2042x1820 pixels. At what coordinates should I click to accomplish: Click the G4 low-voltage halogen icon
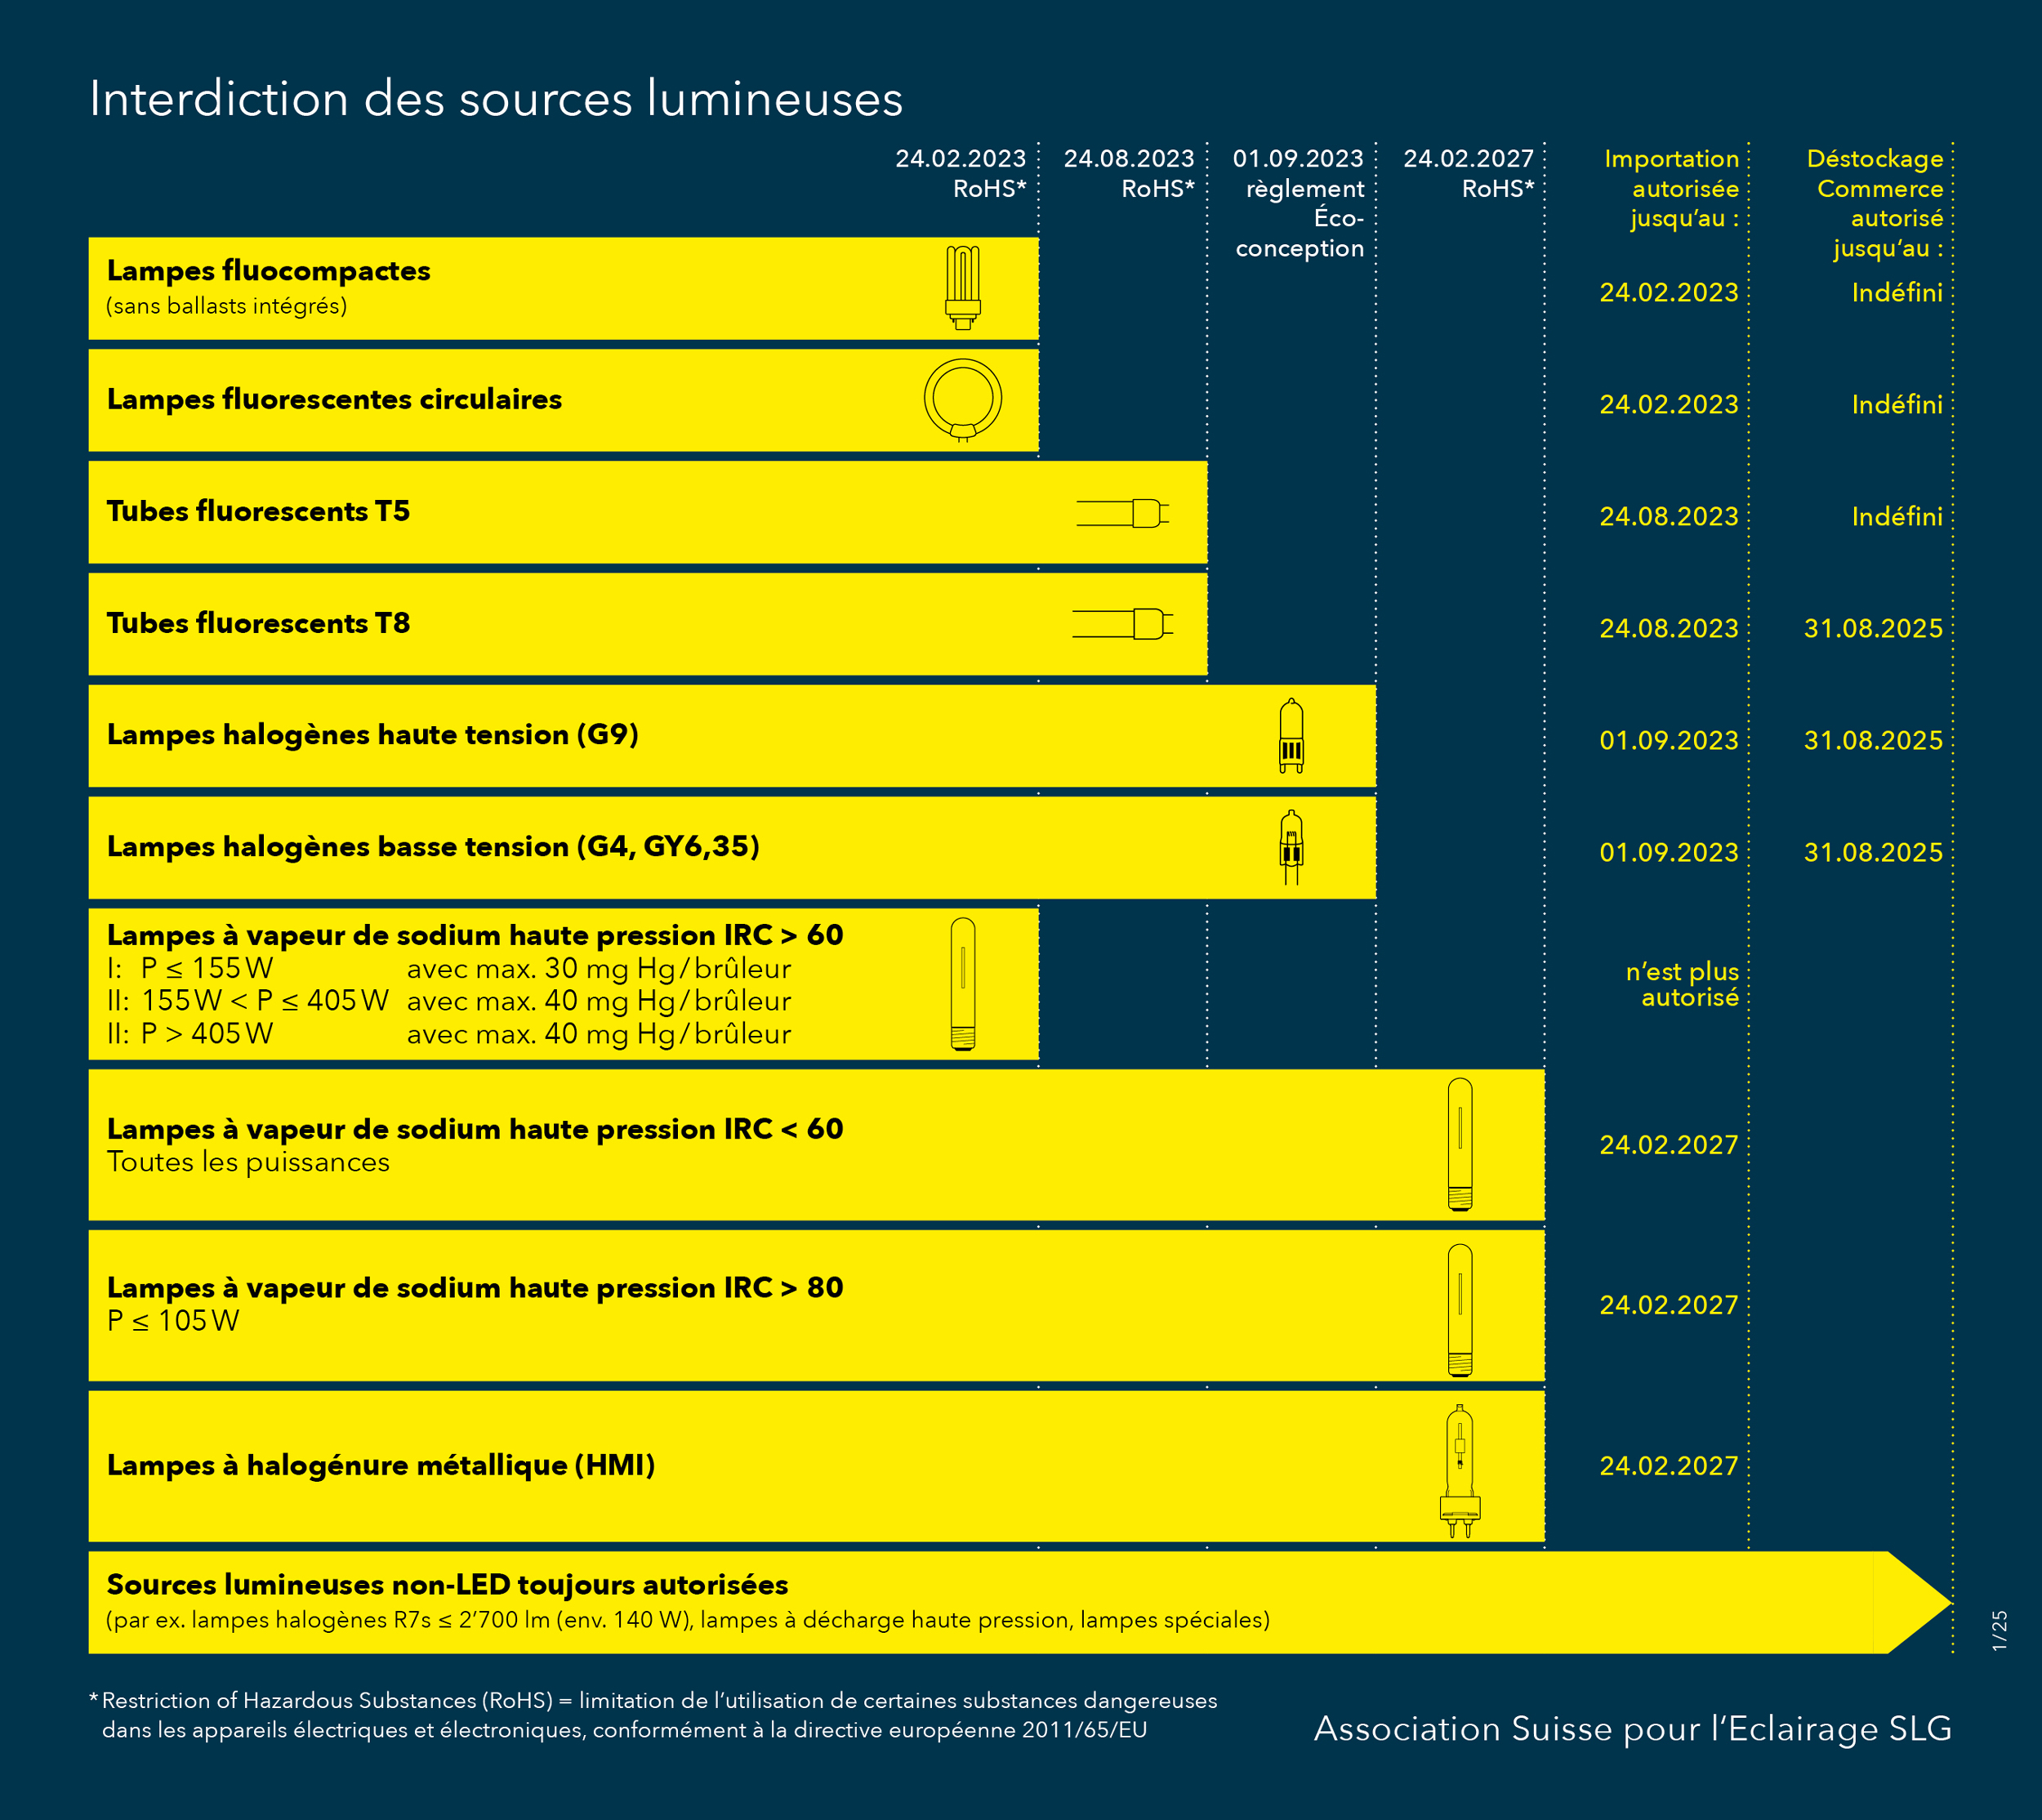point(1291,847)
